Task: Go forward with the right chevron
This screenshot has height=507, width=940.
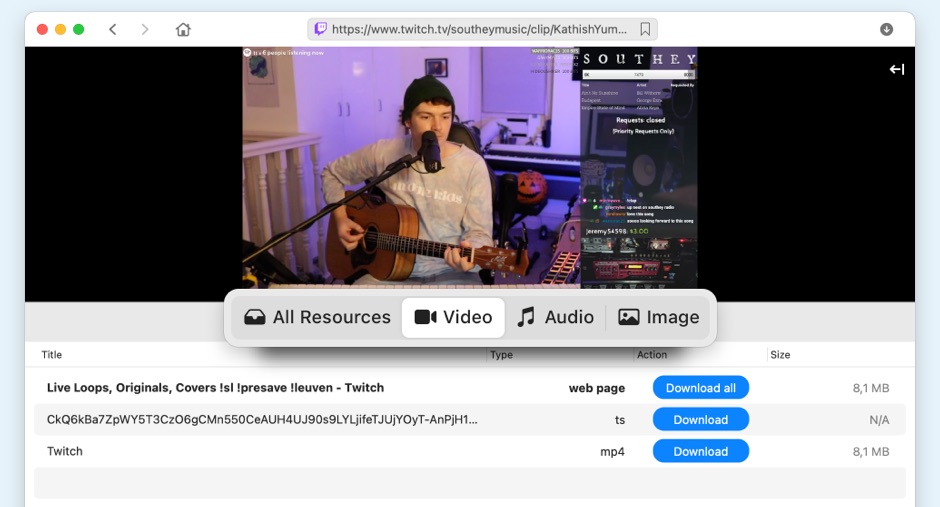Action: pos(144,29)
